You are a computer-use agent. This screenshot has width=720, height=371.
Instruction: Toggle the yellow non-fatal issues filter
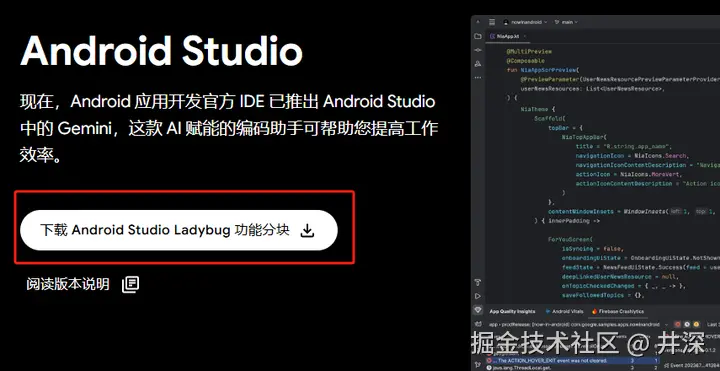pyautogui.click(x=696, y=324)
